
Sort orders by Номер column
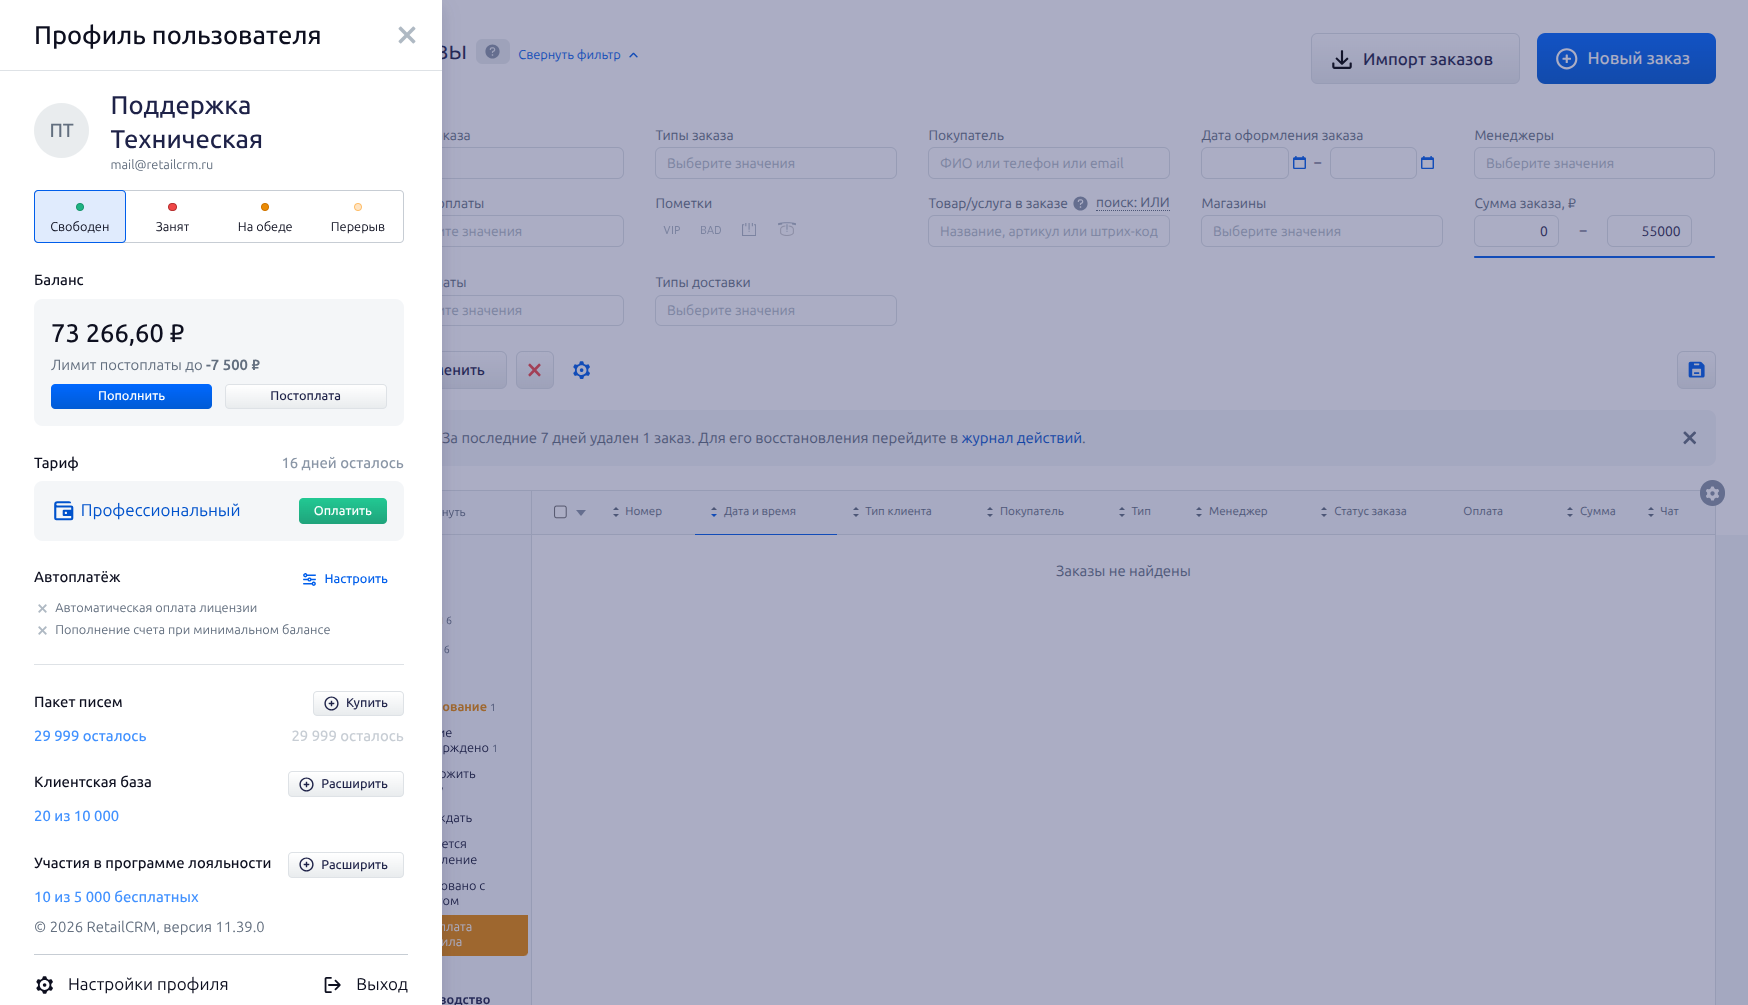click(637, 511)
